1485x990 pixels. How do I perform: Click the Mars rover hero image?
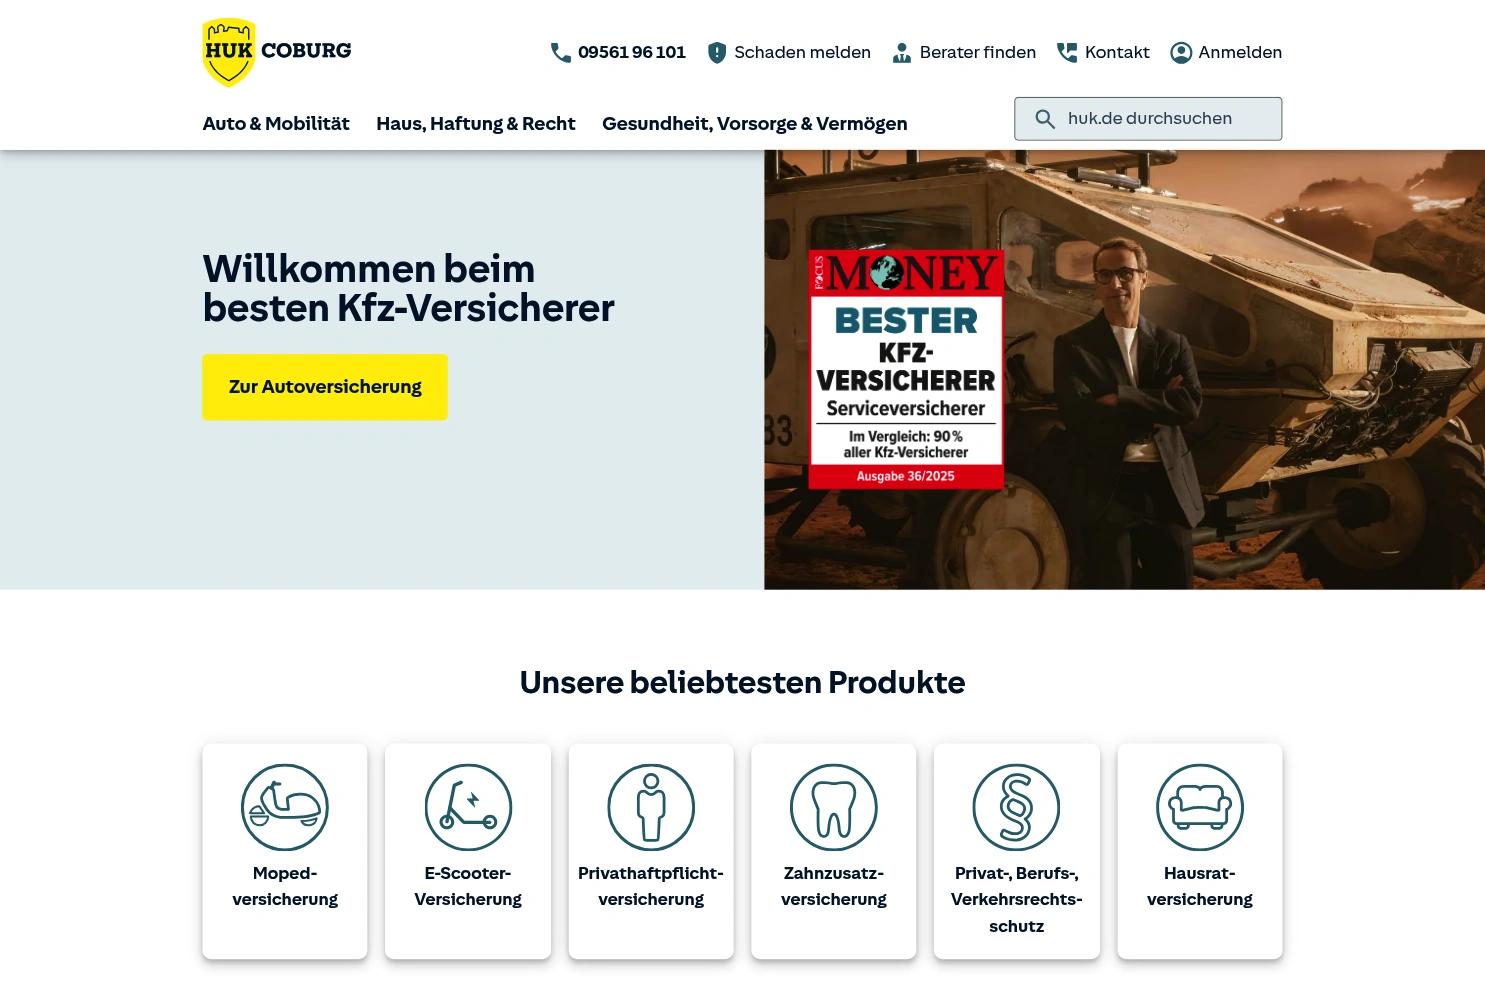(1124, 370)
